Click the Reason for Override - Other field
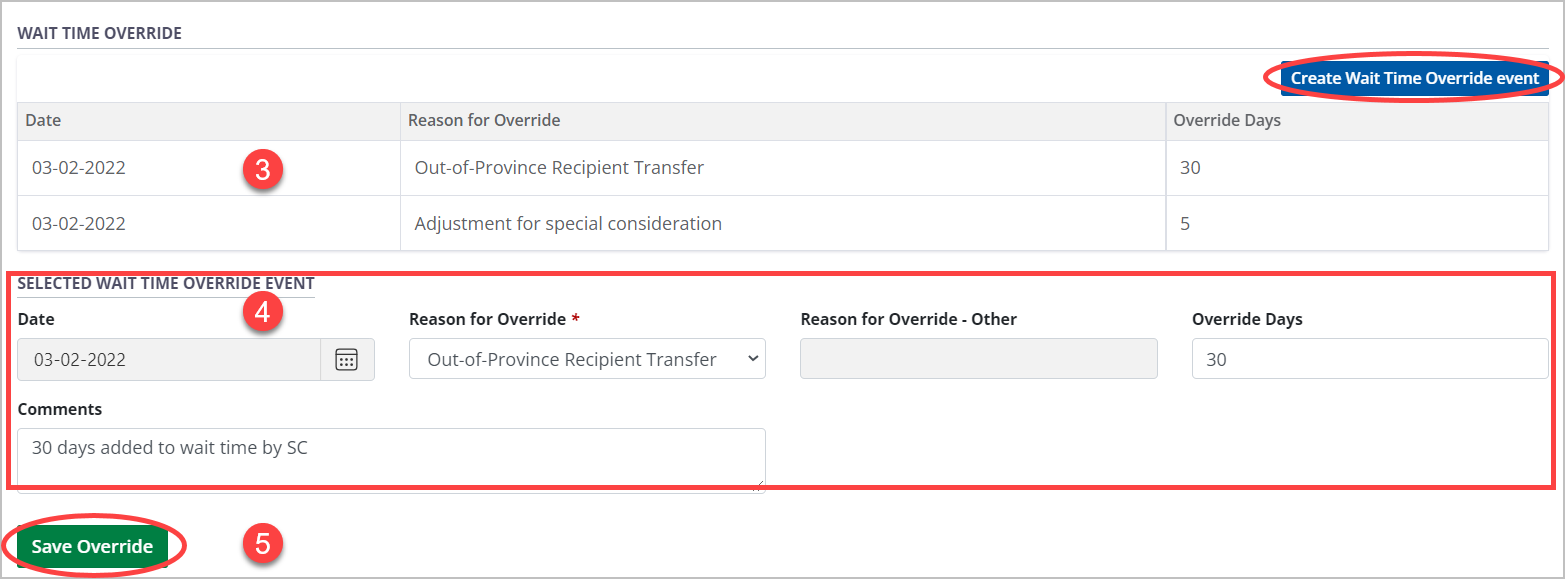The width and height of the screenshot is (1565, 579). pos(978,360)
